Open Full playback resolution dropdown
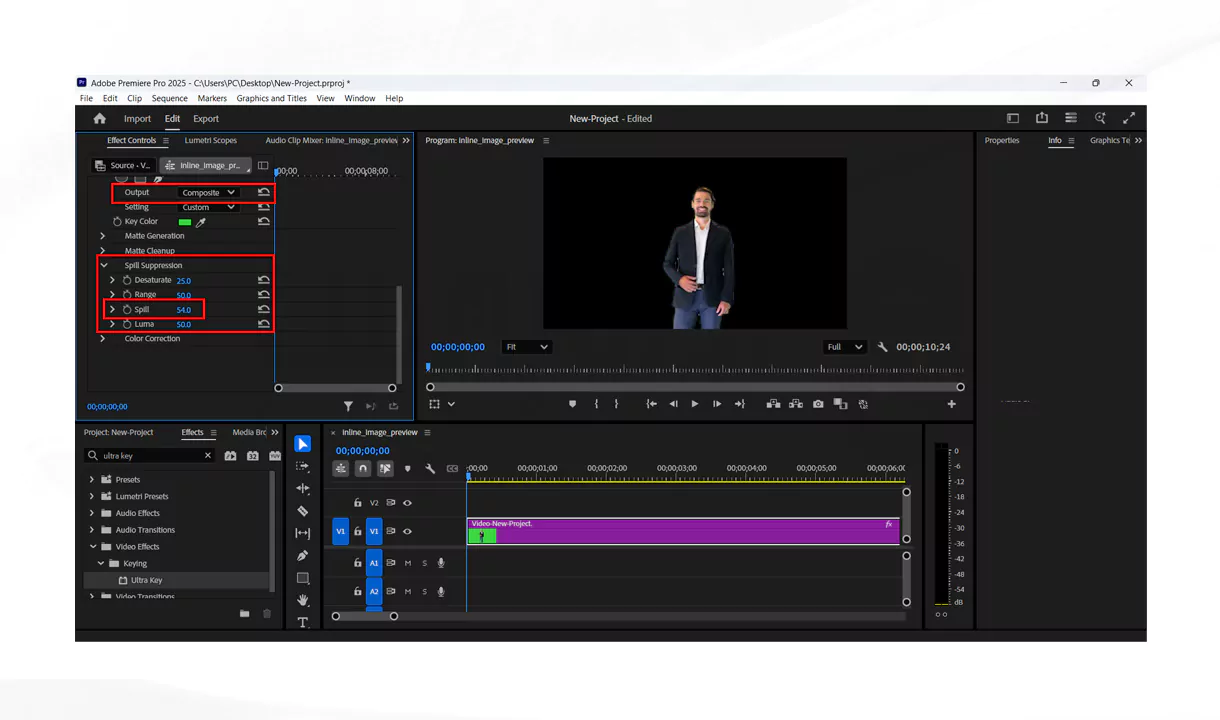Image resolution: width=1220 pixels, height=720 pixels. click(x=844, y=347)
